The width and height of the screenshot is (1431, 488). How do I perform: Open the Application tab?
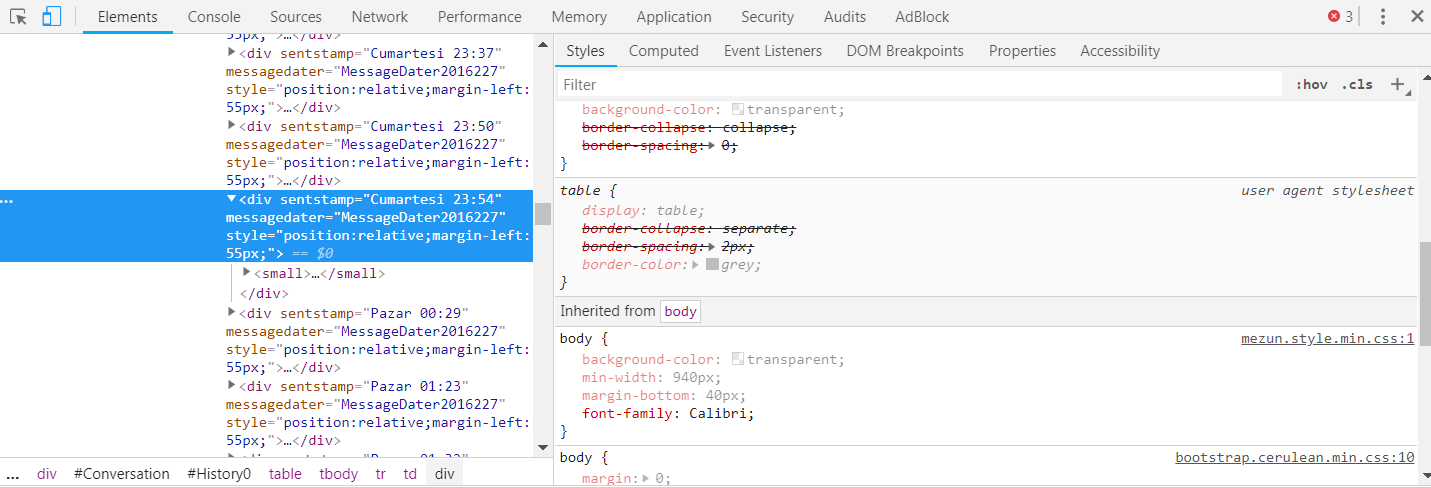(674, 17)
